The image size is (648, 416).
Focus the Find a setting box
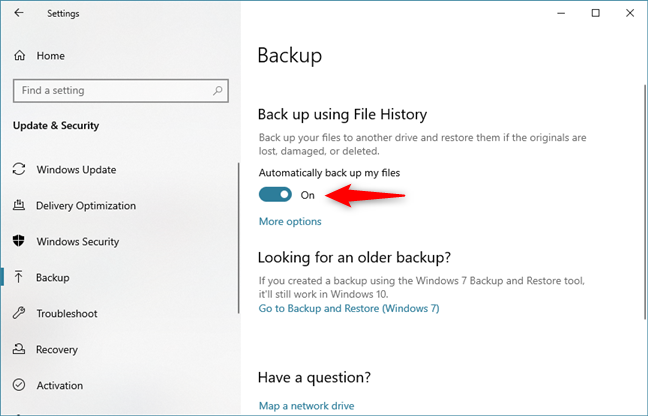point(121,90)
